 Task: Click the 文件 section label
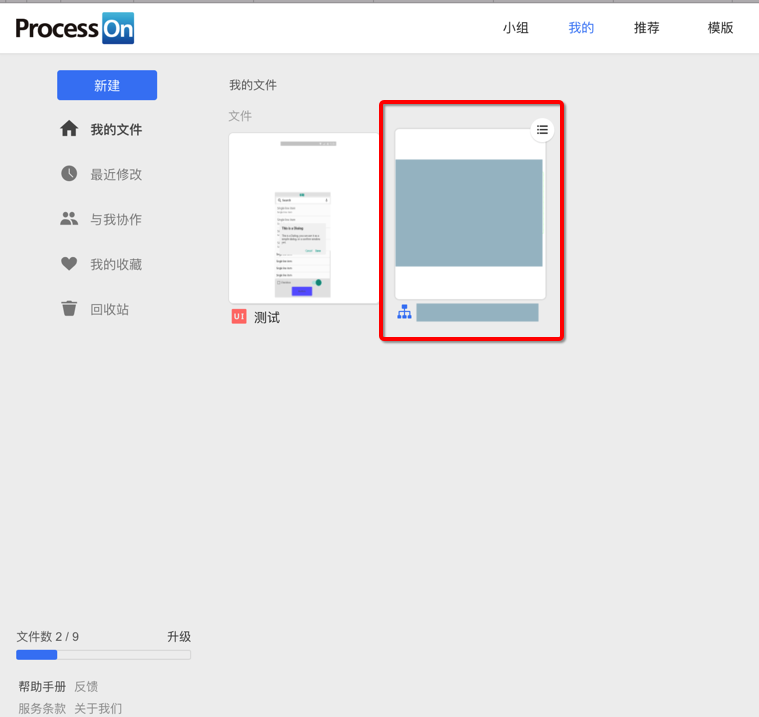[240, 116]
